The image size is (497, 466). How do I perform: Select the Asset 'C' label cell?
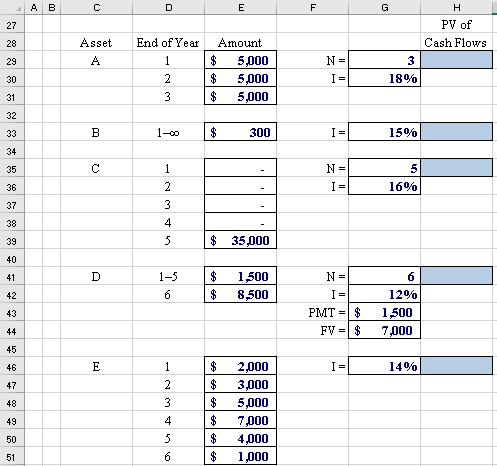pos(97,168)
